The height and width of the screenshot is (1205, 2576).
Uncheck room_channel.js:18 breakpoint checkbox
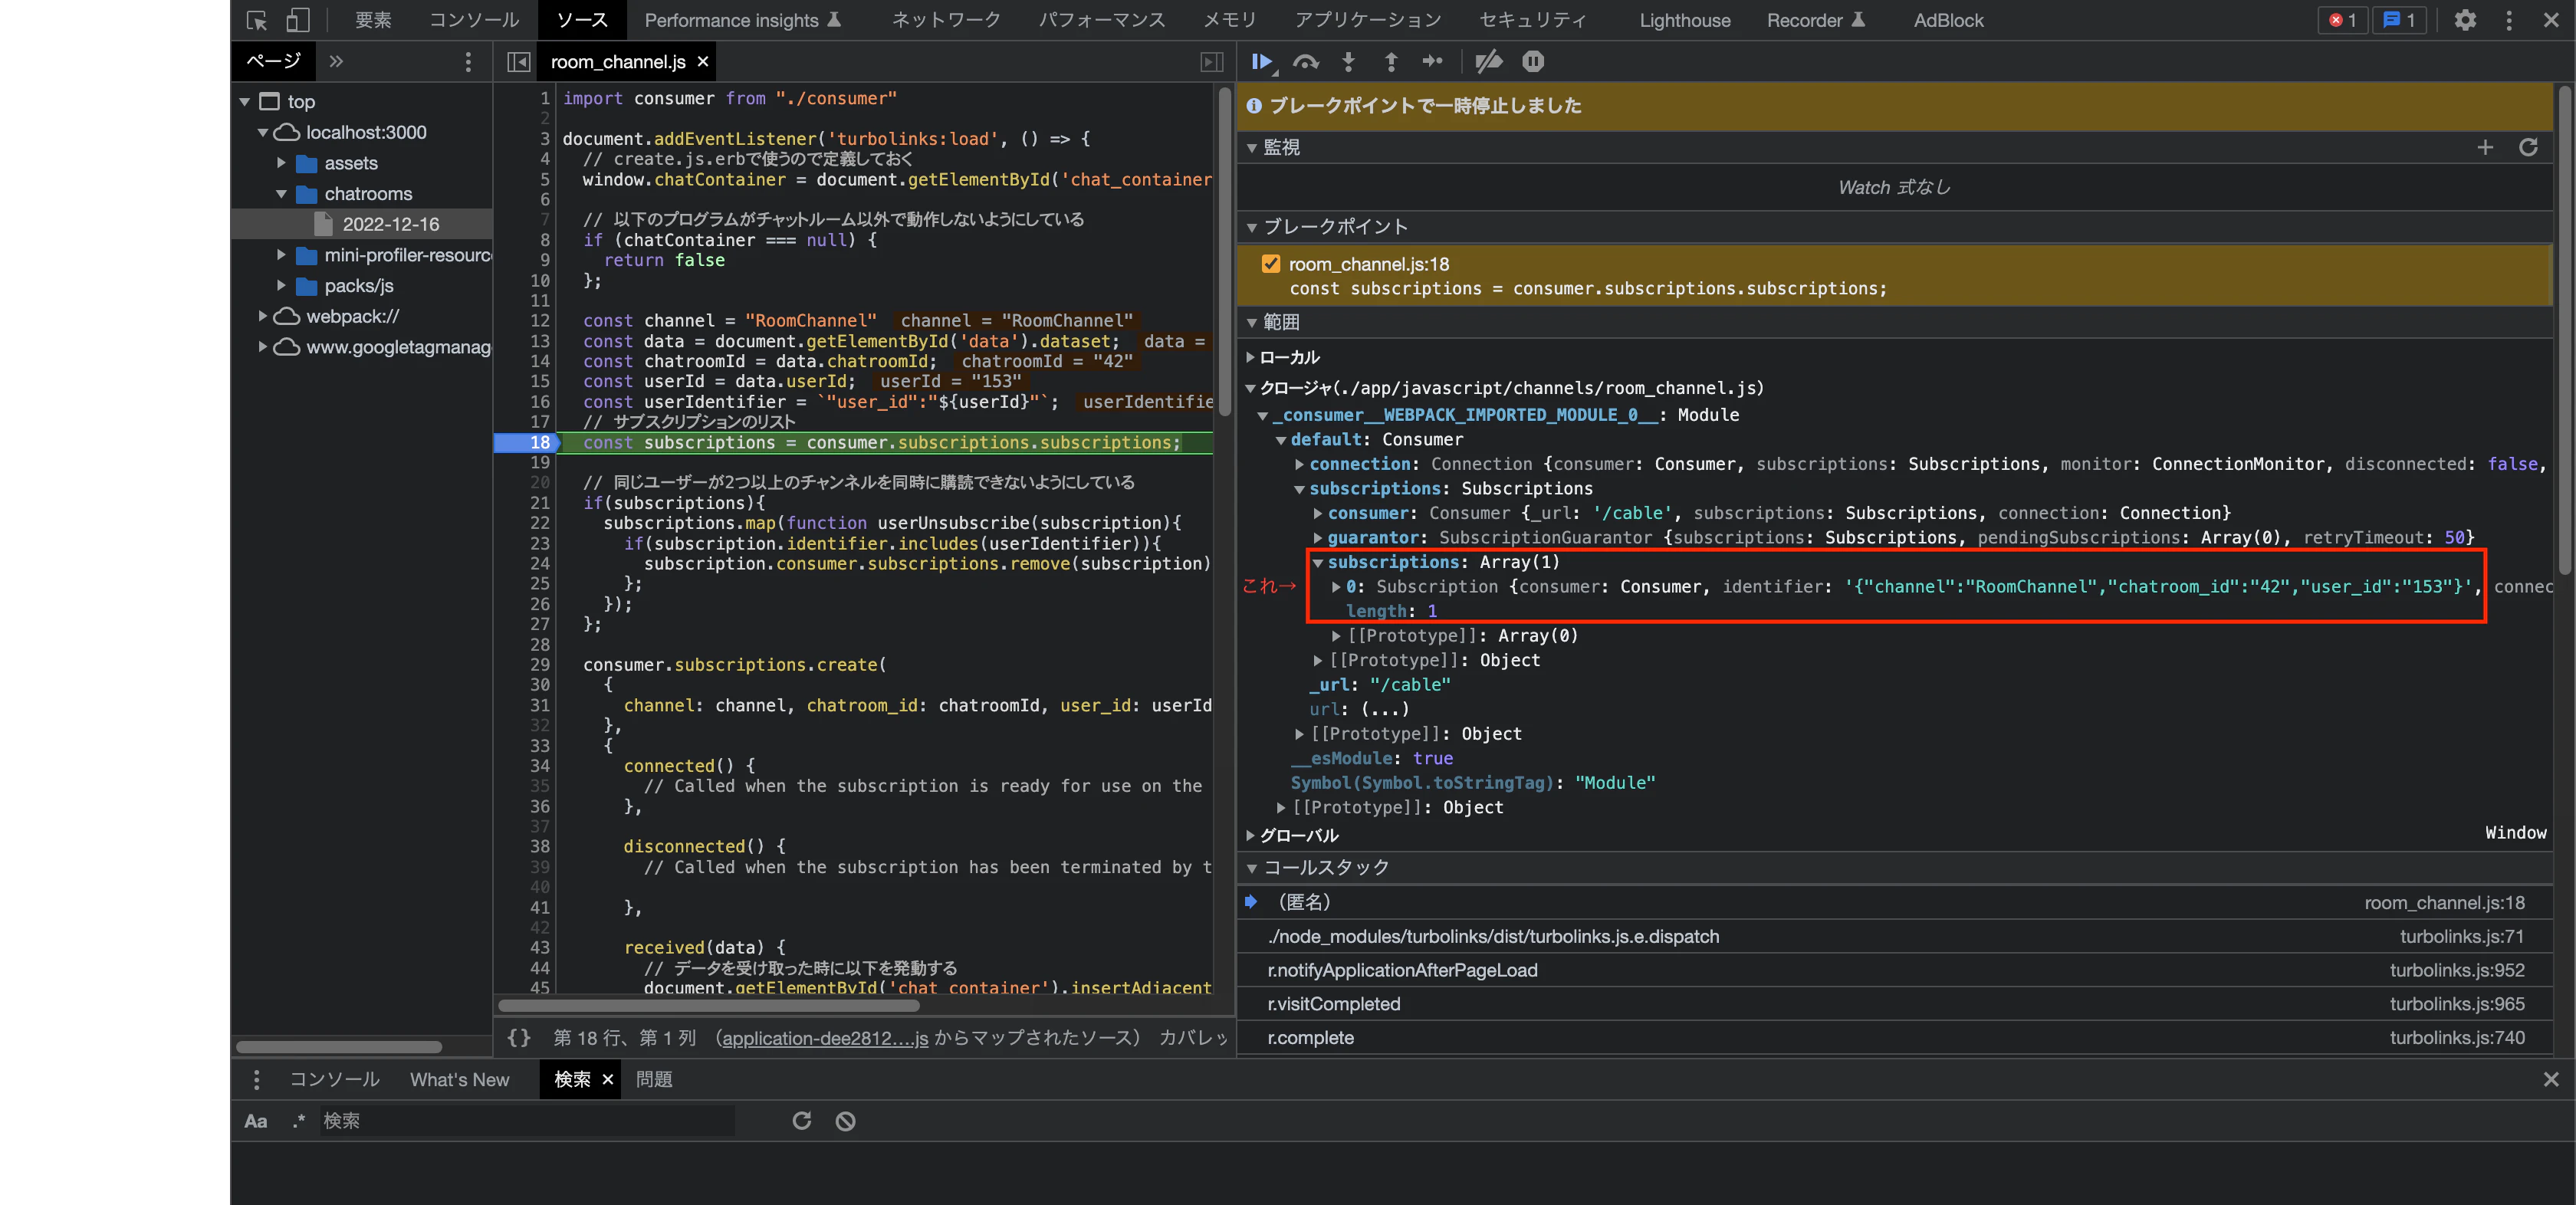point(1271,264)
